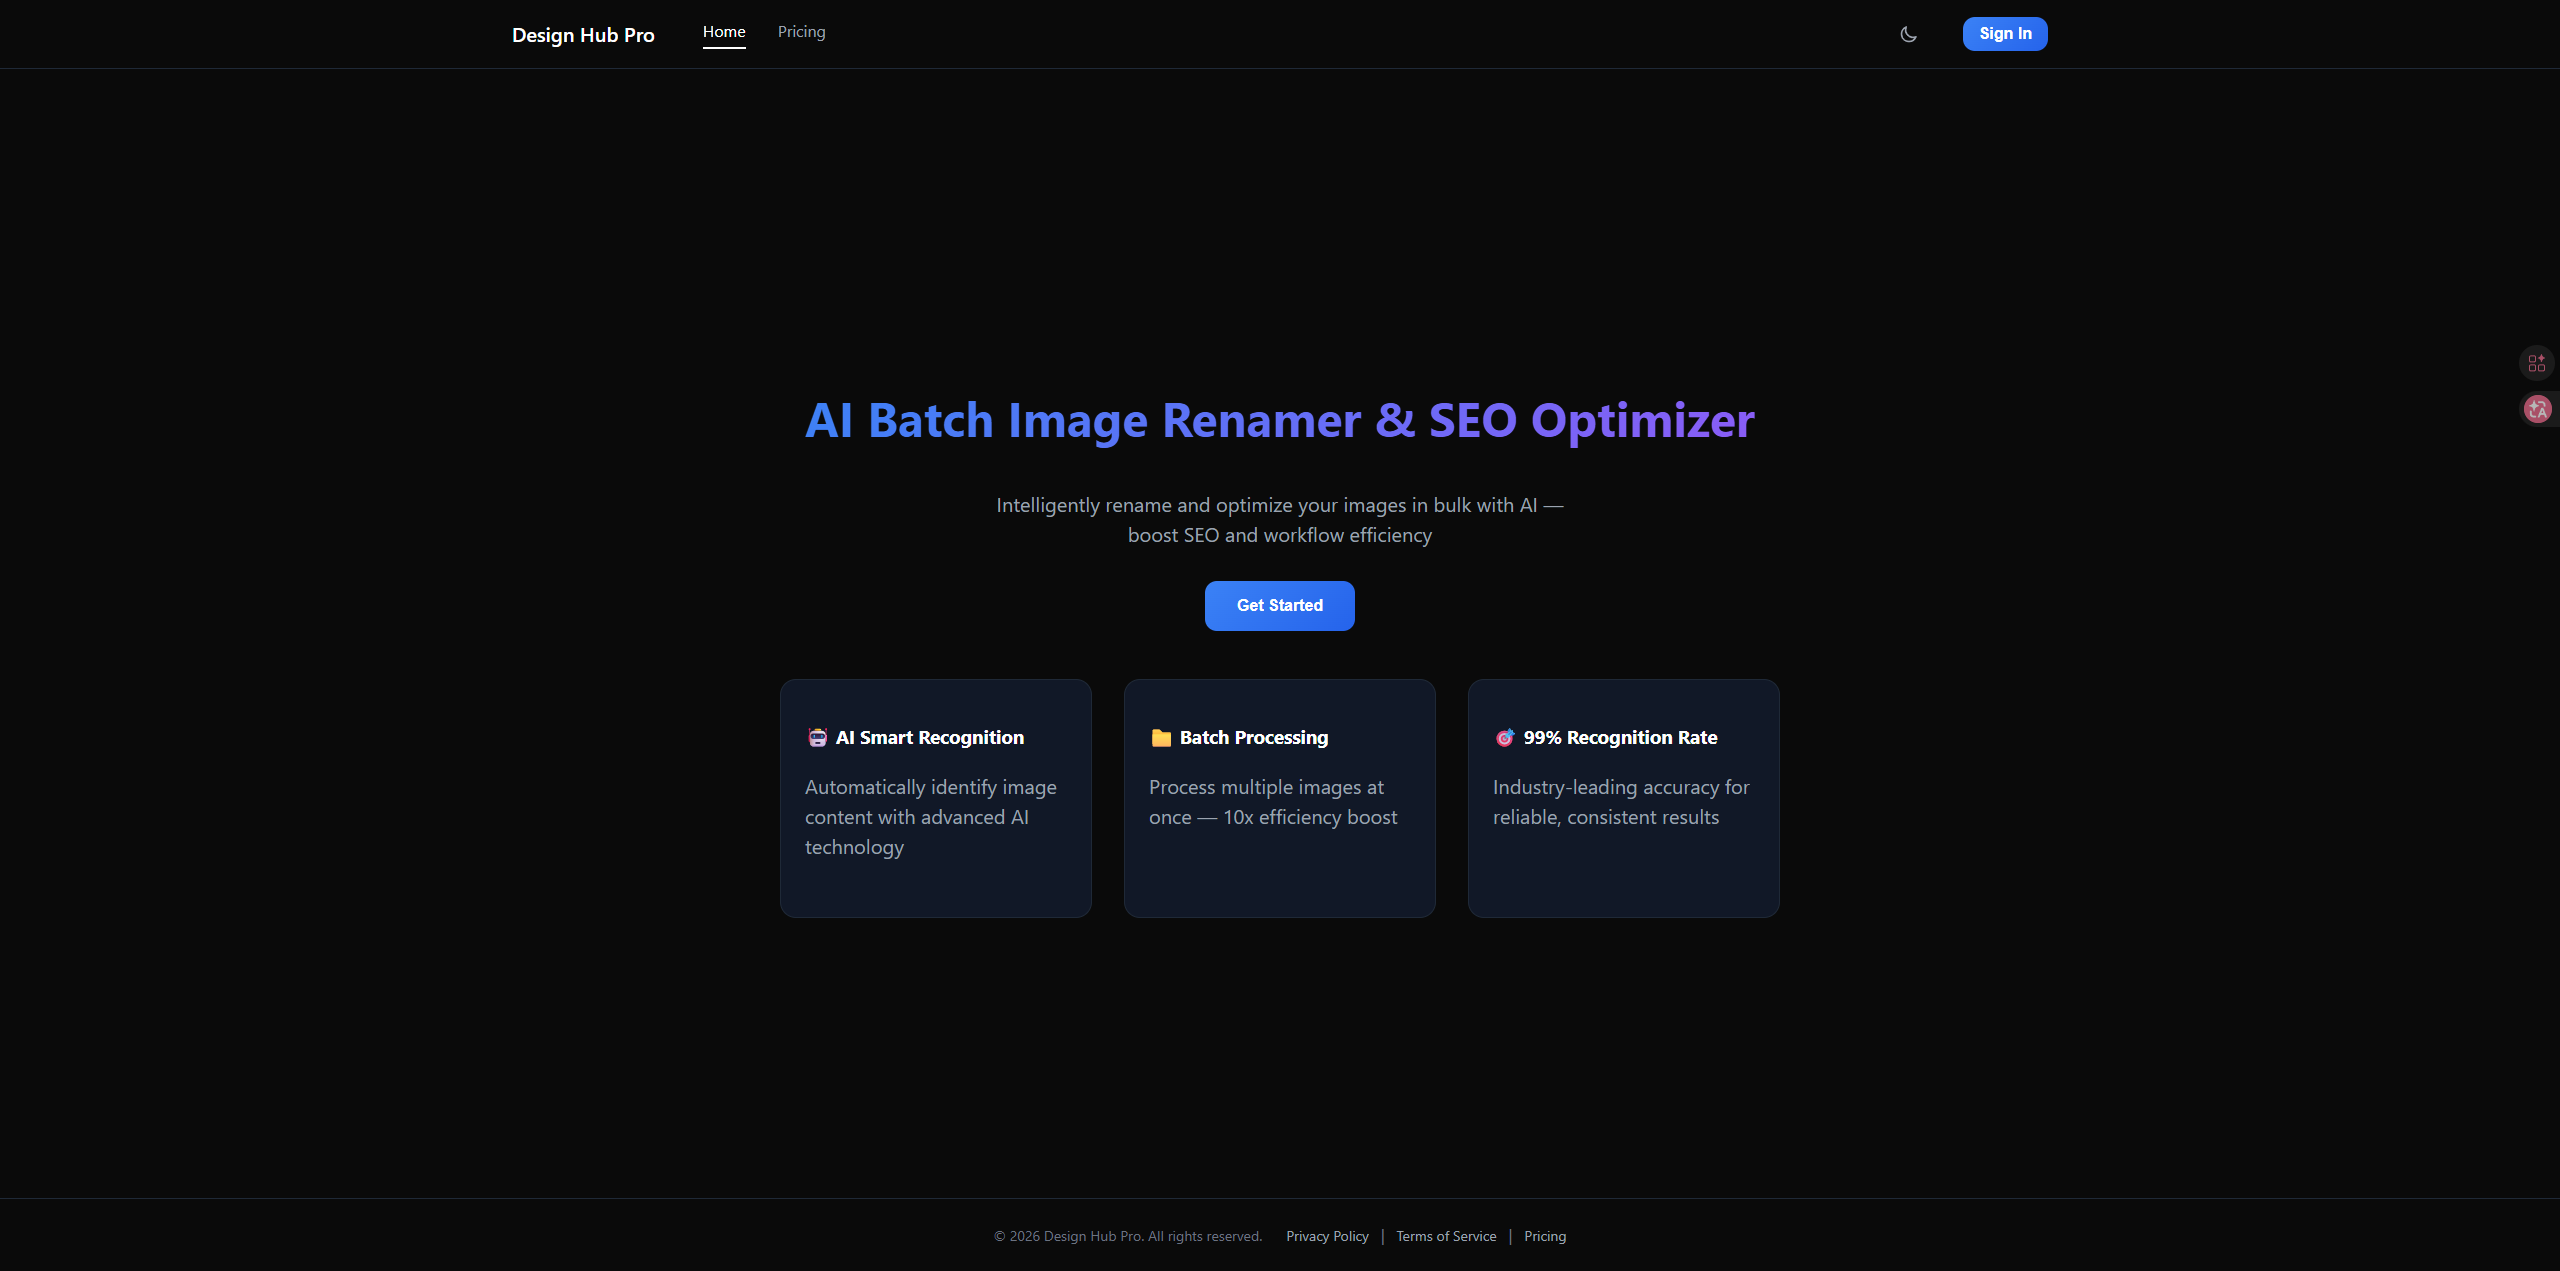Open the floating apps widget on right edge
This screenshot has height=1271, width=2560.
tap(2537, 362)
